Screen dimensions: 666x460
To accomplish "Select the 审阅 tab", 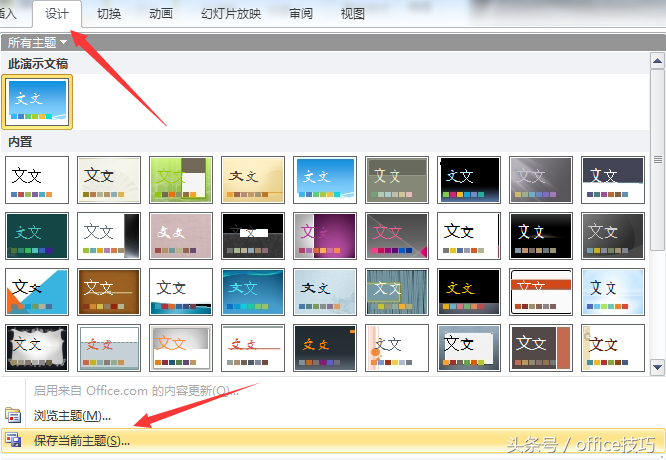I will pyautogui.click(x=301, y=14).
